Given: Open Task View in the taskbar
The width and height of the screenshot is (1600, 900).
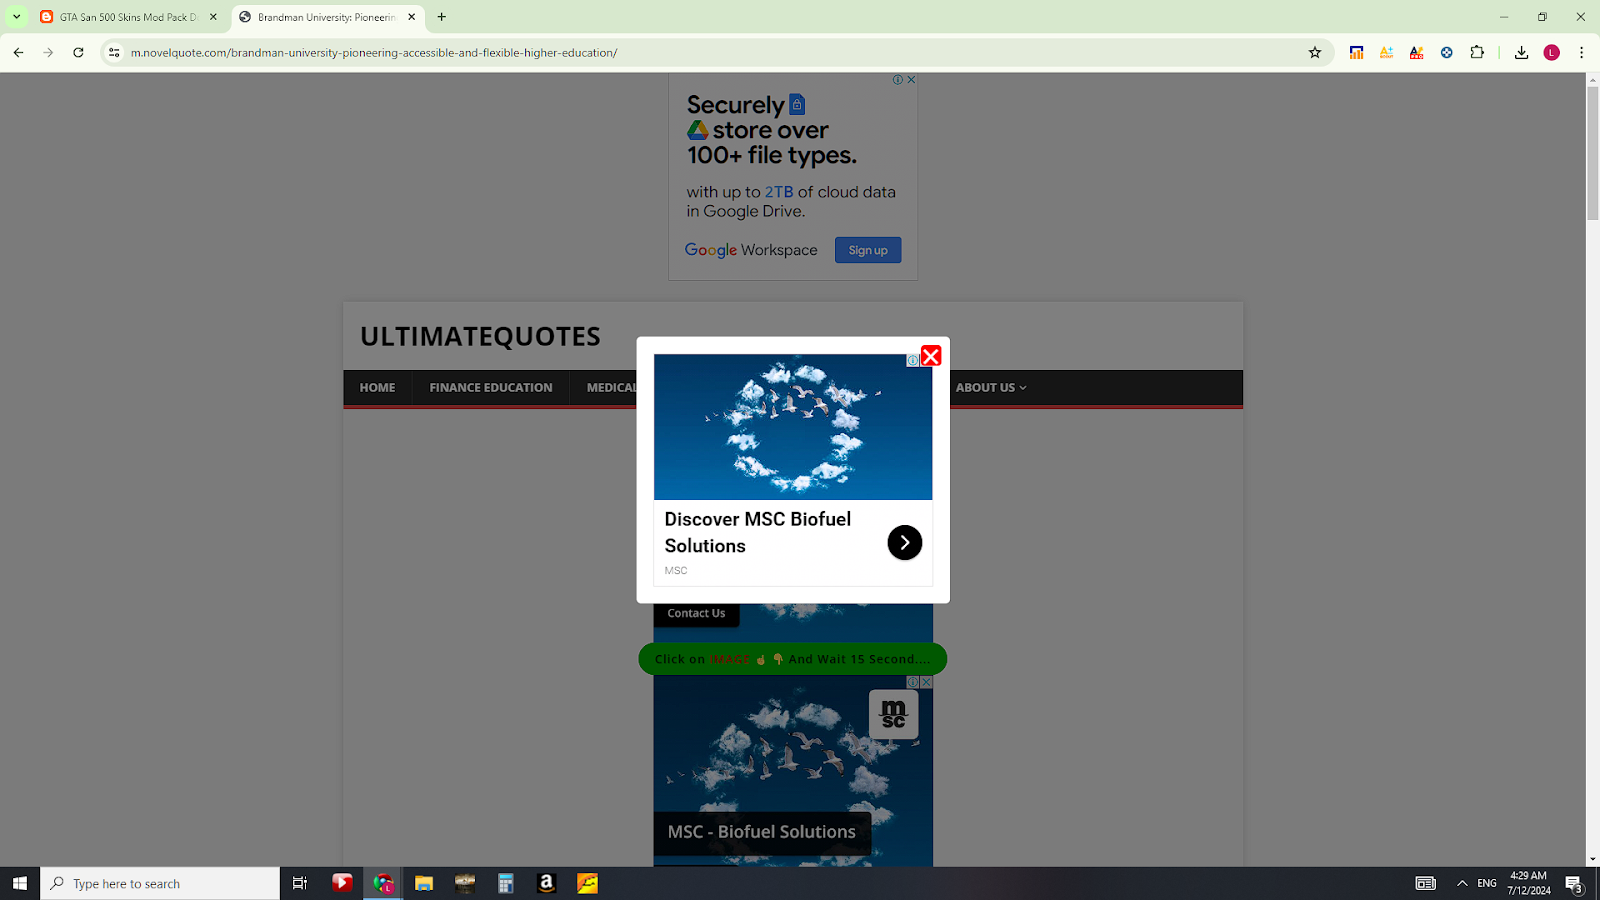Looking at the screenshot, I should (x=299, y=883).
